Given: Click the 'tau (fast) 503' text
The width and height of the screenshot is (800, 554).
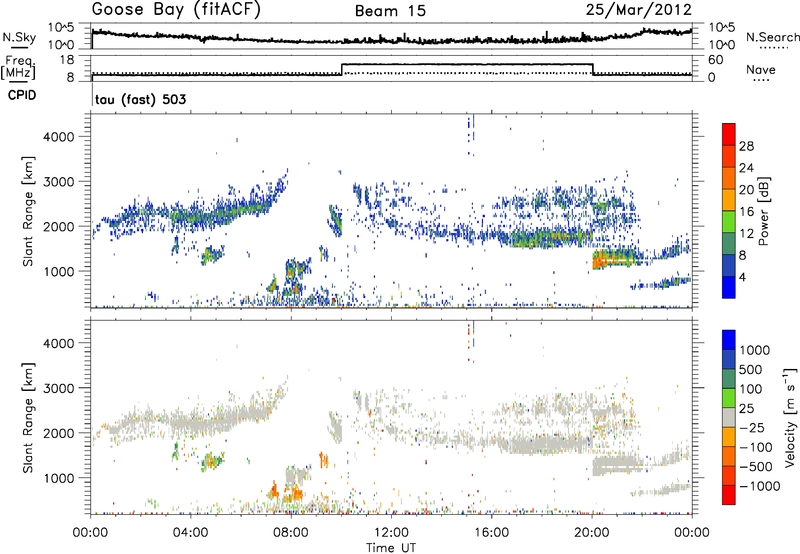Looking at the screenshot, I should click(x=141, y=99).
